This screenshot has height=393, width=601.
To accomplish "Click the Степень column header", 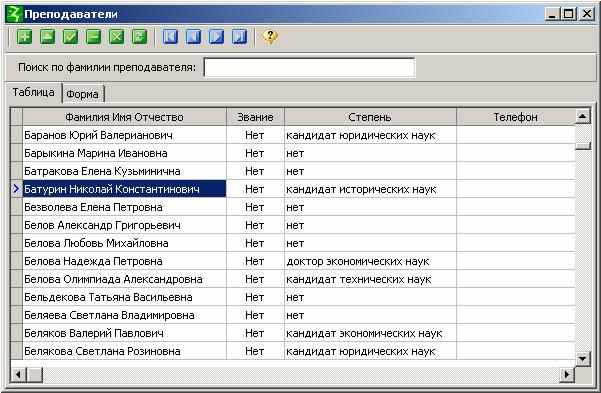I will tap(370, 117).
